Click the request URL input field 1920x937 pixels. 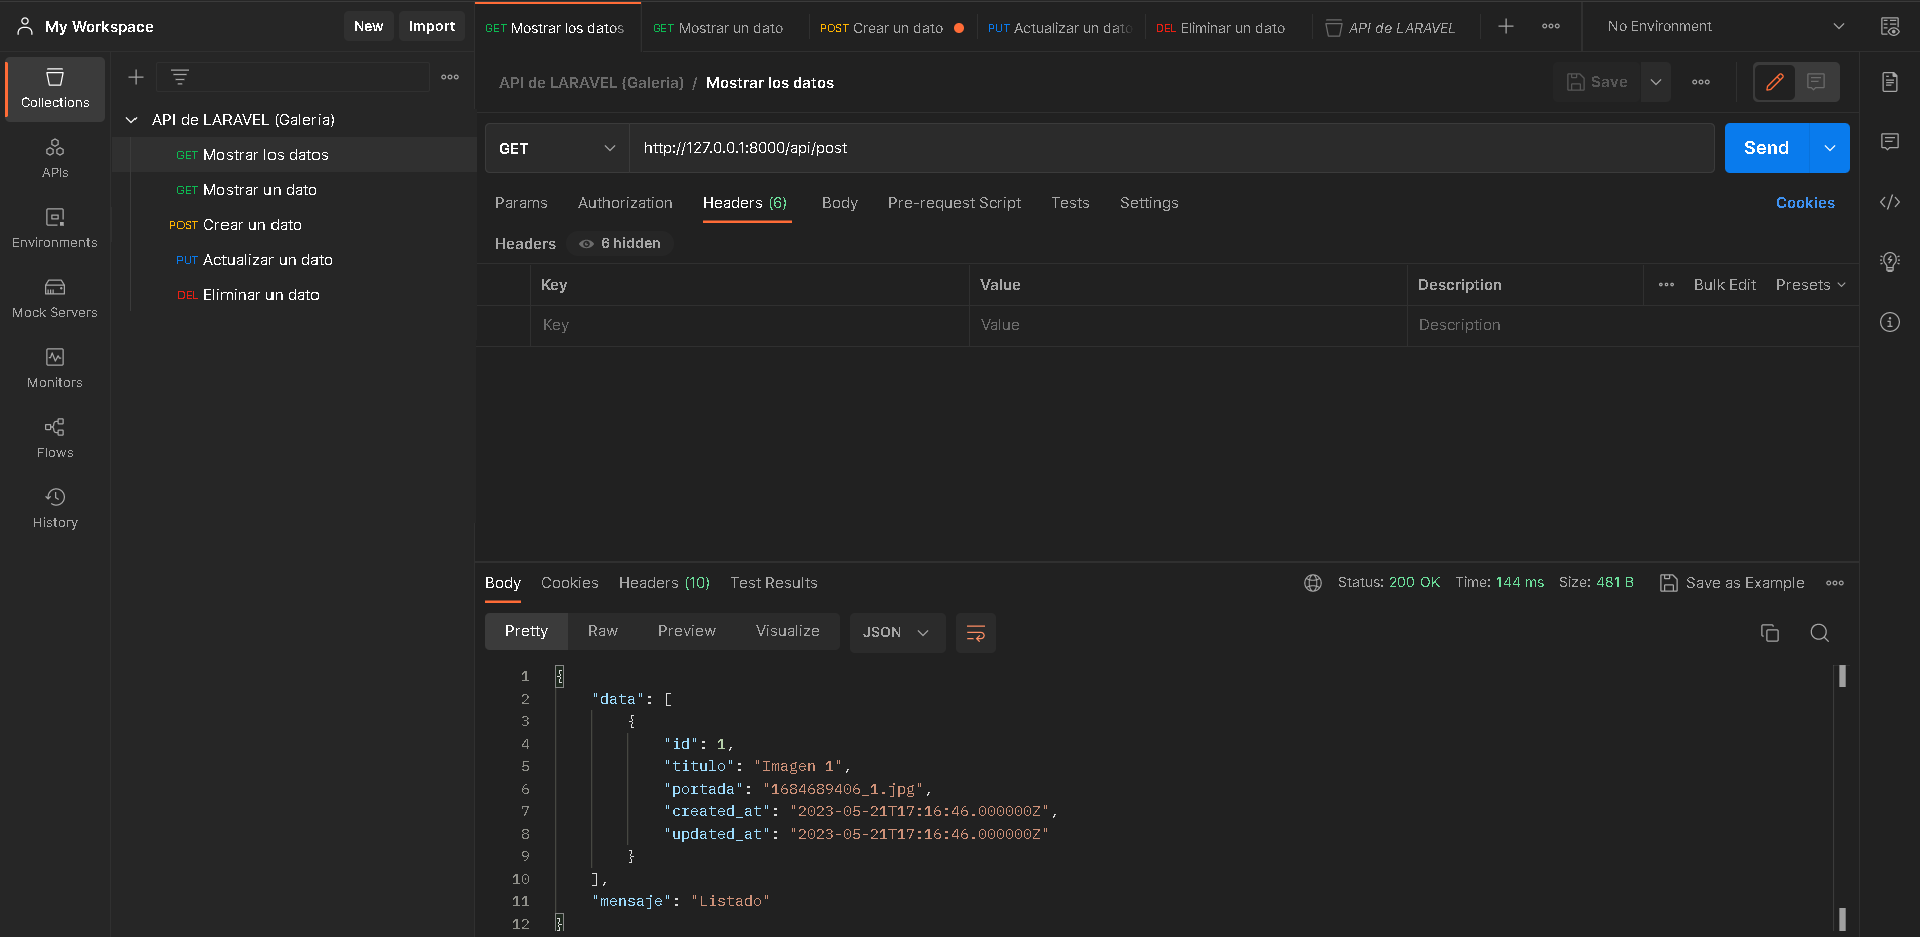pyautogui.click(x=1171, y=148)
